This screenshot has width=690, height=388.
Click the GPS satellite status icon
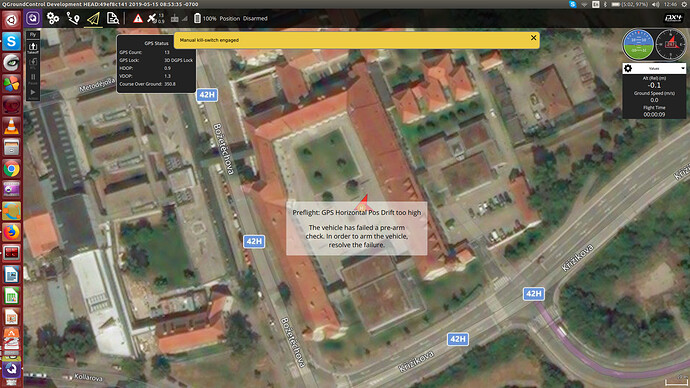click(152, 18)
